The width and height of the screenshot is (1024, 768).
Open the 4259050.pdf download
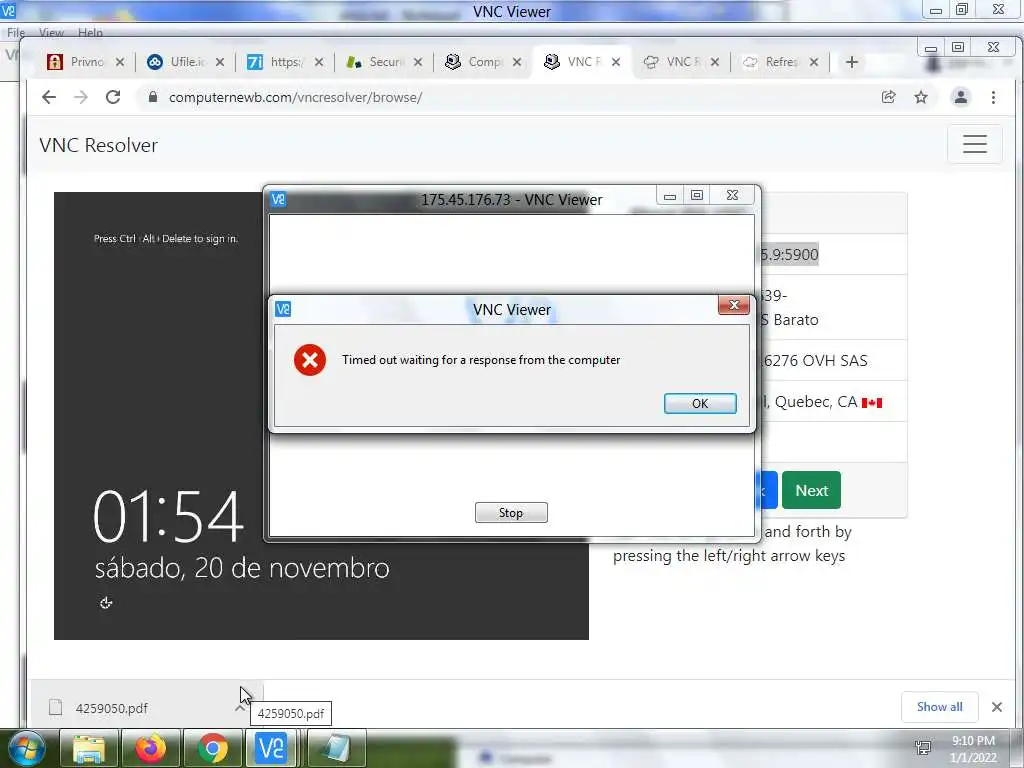pos(111,708)
